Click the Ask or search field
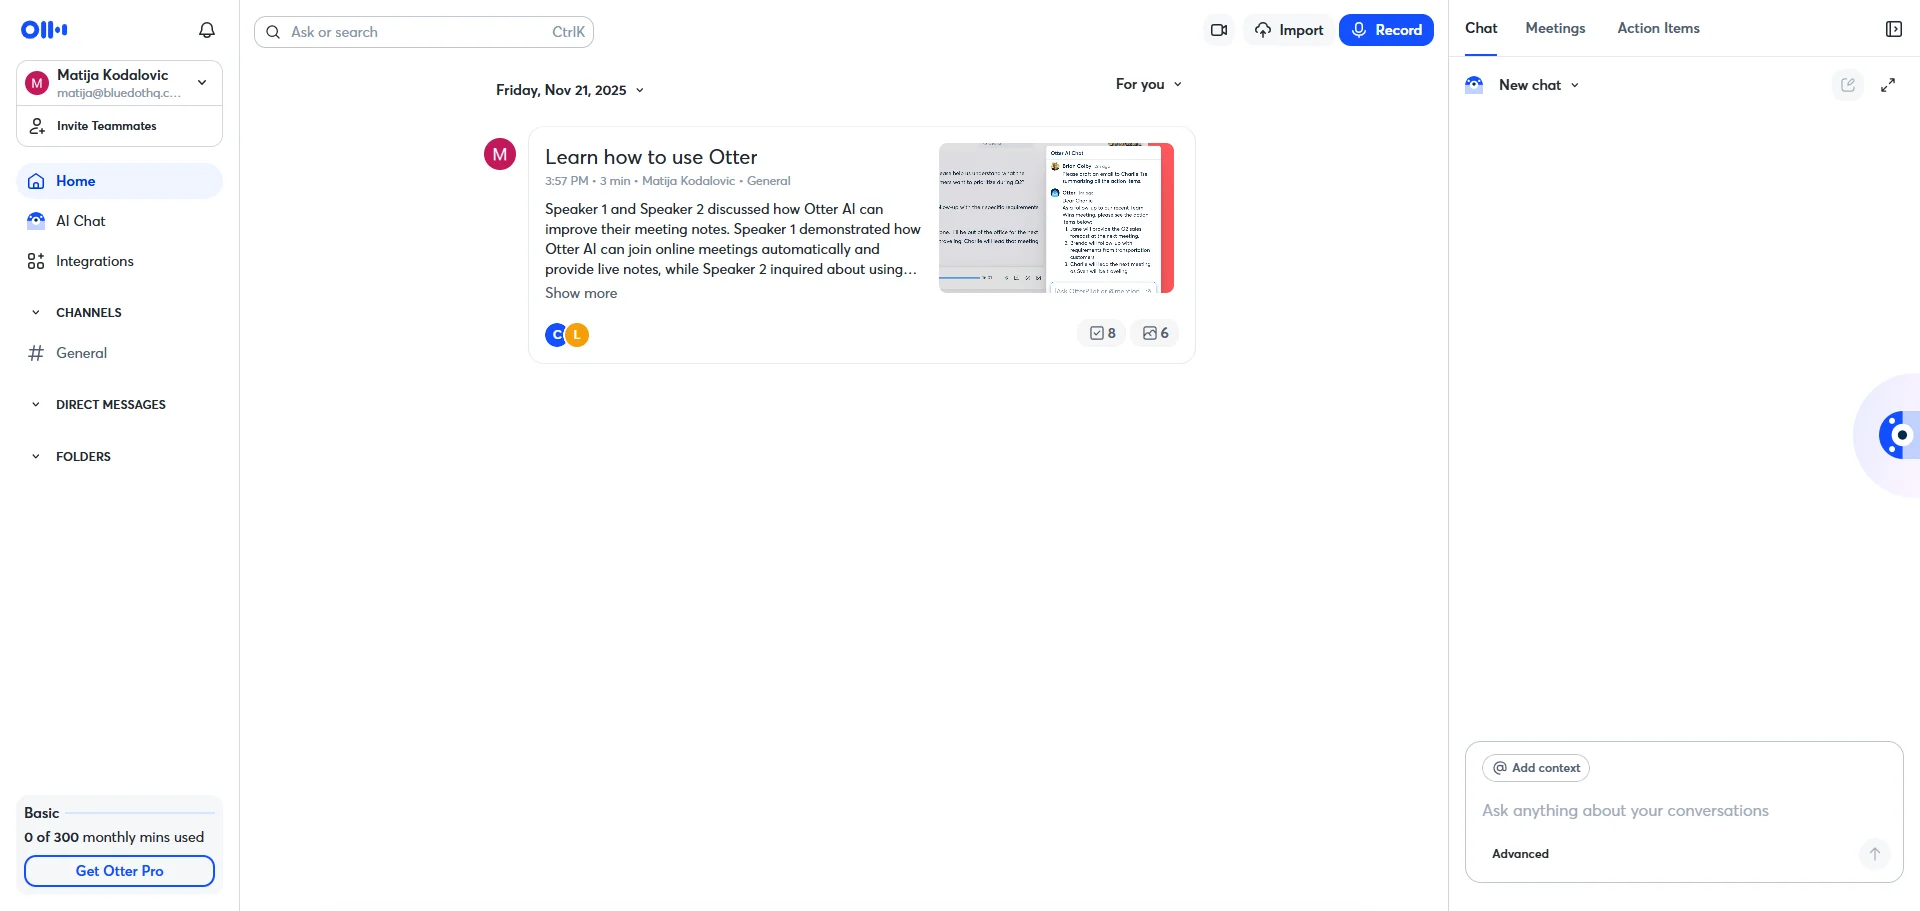 point(424,32)
